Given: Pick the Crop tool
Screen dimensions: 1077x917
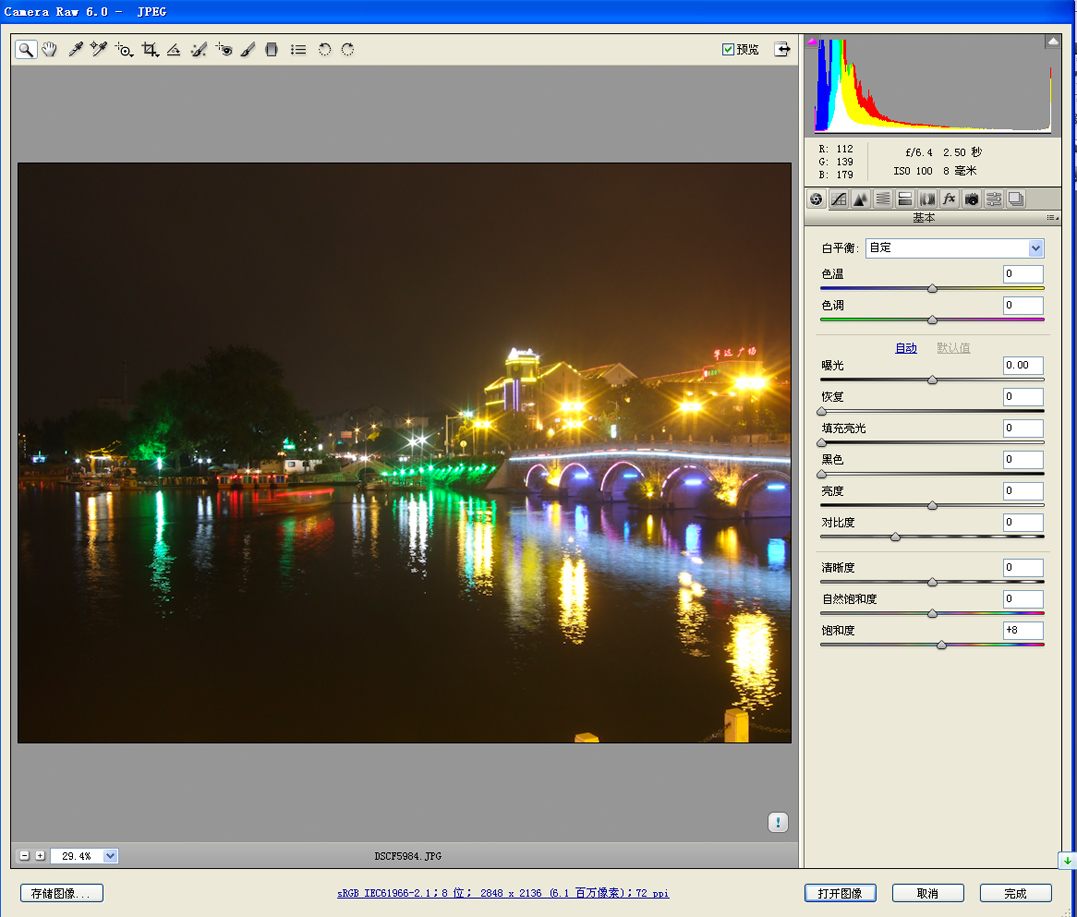Looking at the screenshot, I should point(149,49).
